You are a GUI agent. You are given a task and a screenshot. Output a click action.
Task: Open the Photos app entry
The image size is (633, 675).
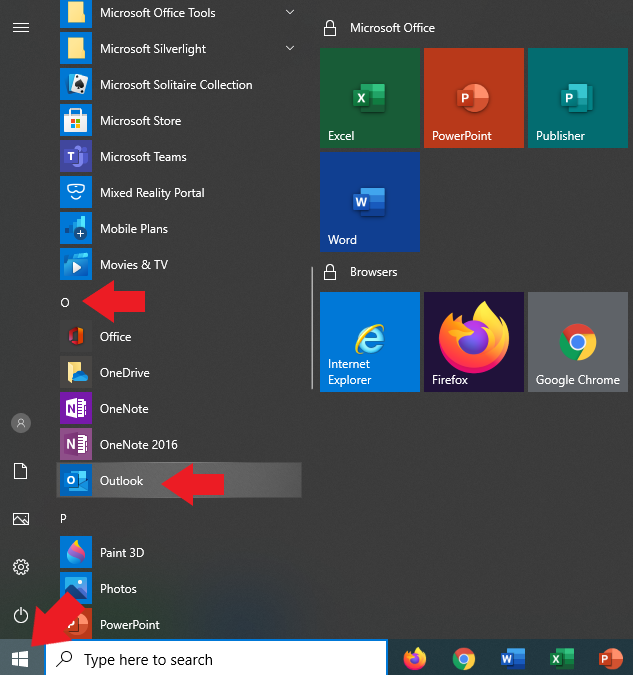pyautogui.click(x=179, y=588)
